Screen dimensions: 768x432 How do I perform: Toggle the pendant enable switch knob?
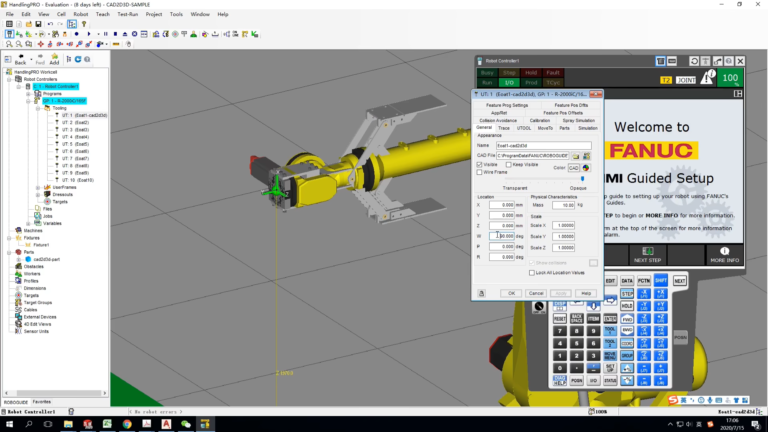(x=539, y=307)
